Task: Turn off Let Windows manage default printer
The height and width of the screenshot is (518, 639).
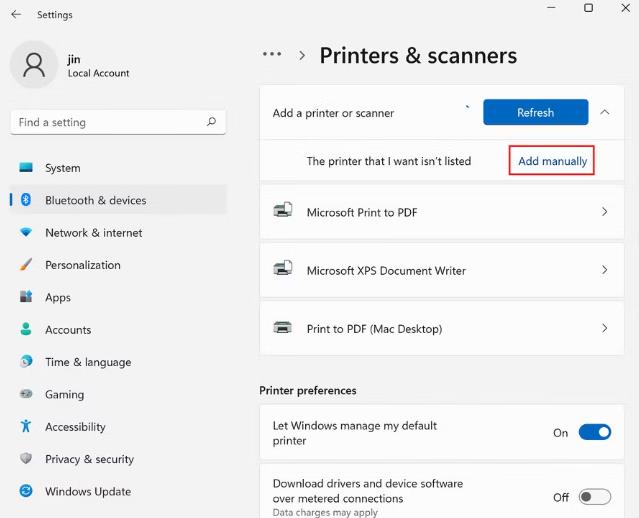Action: click(595, 432)
